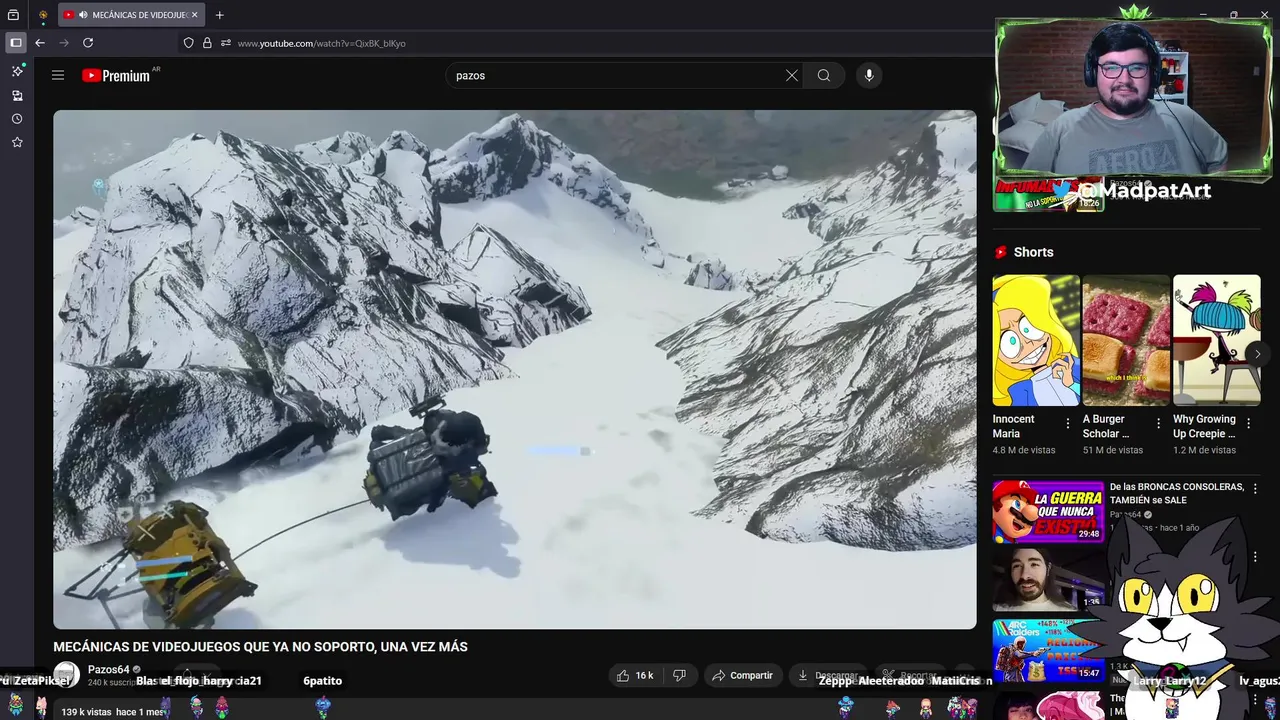Open options menu for Innocent Maria short
The width and height of the screenshot is (1280, 720).
(1068, 423)
